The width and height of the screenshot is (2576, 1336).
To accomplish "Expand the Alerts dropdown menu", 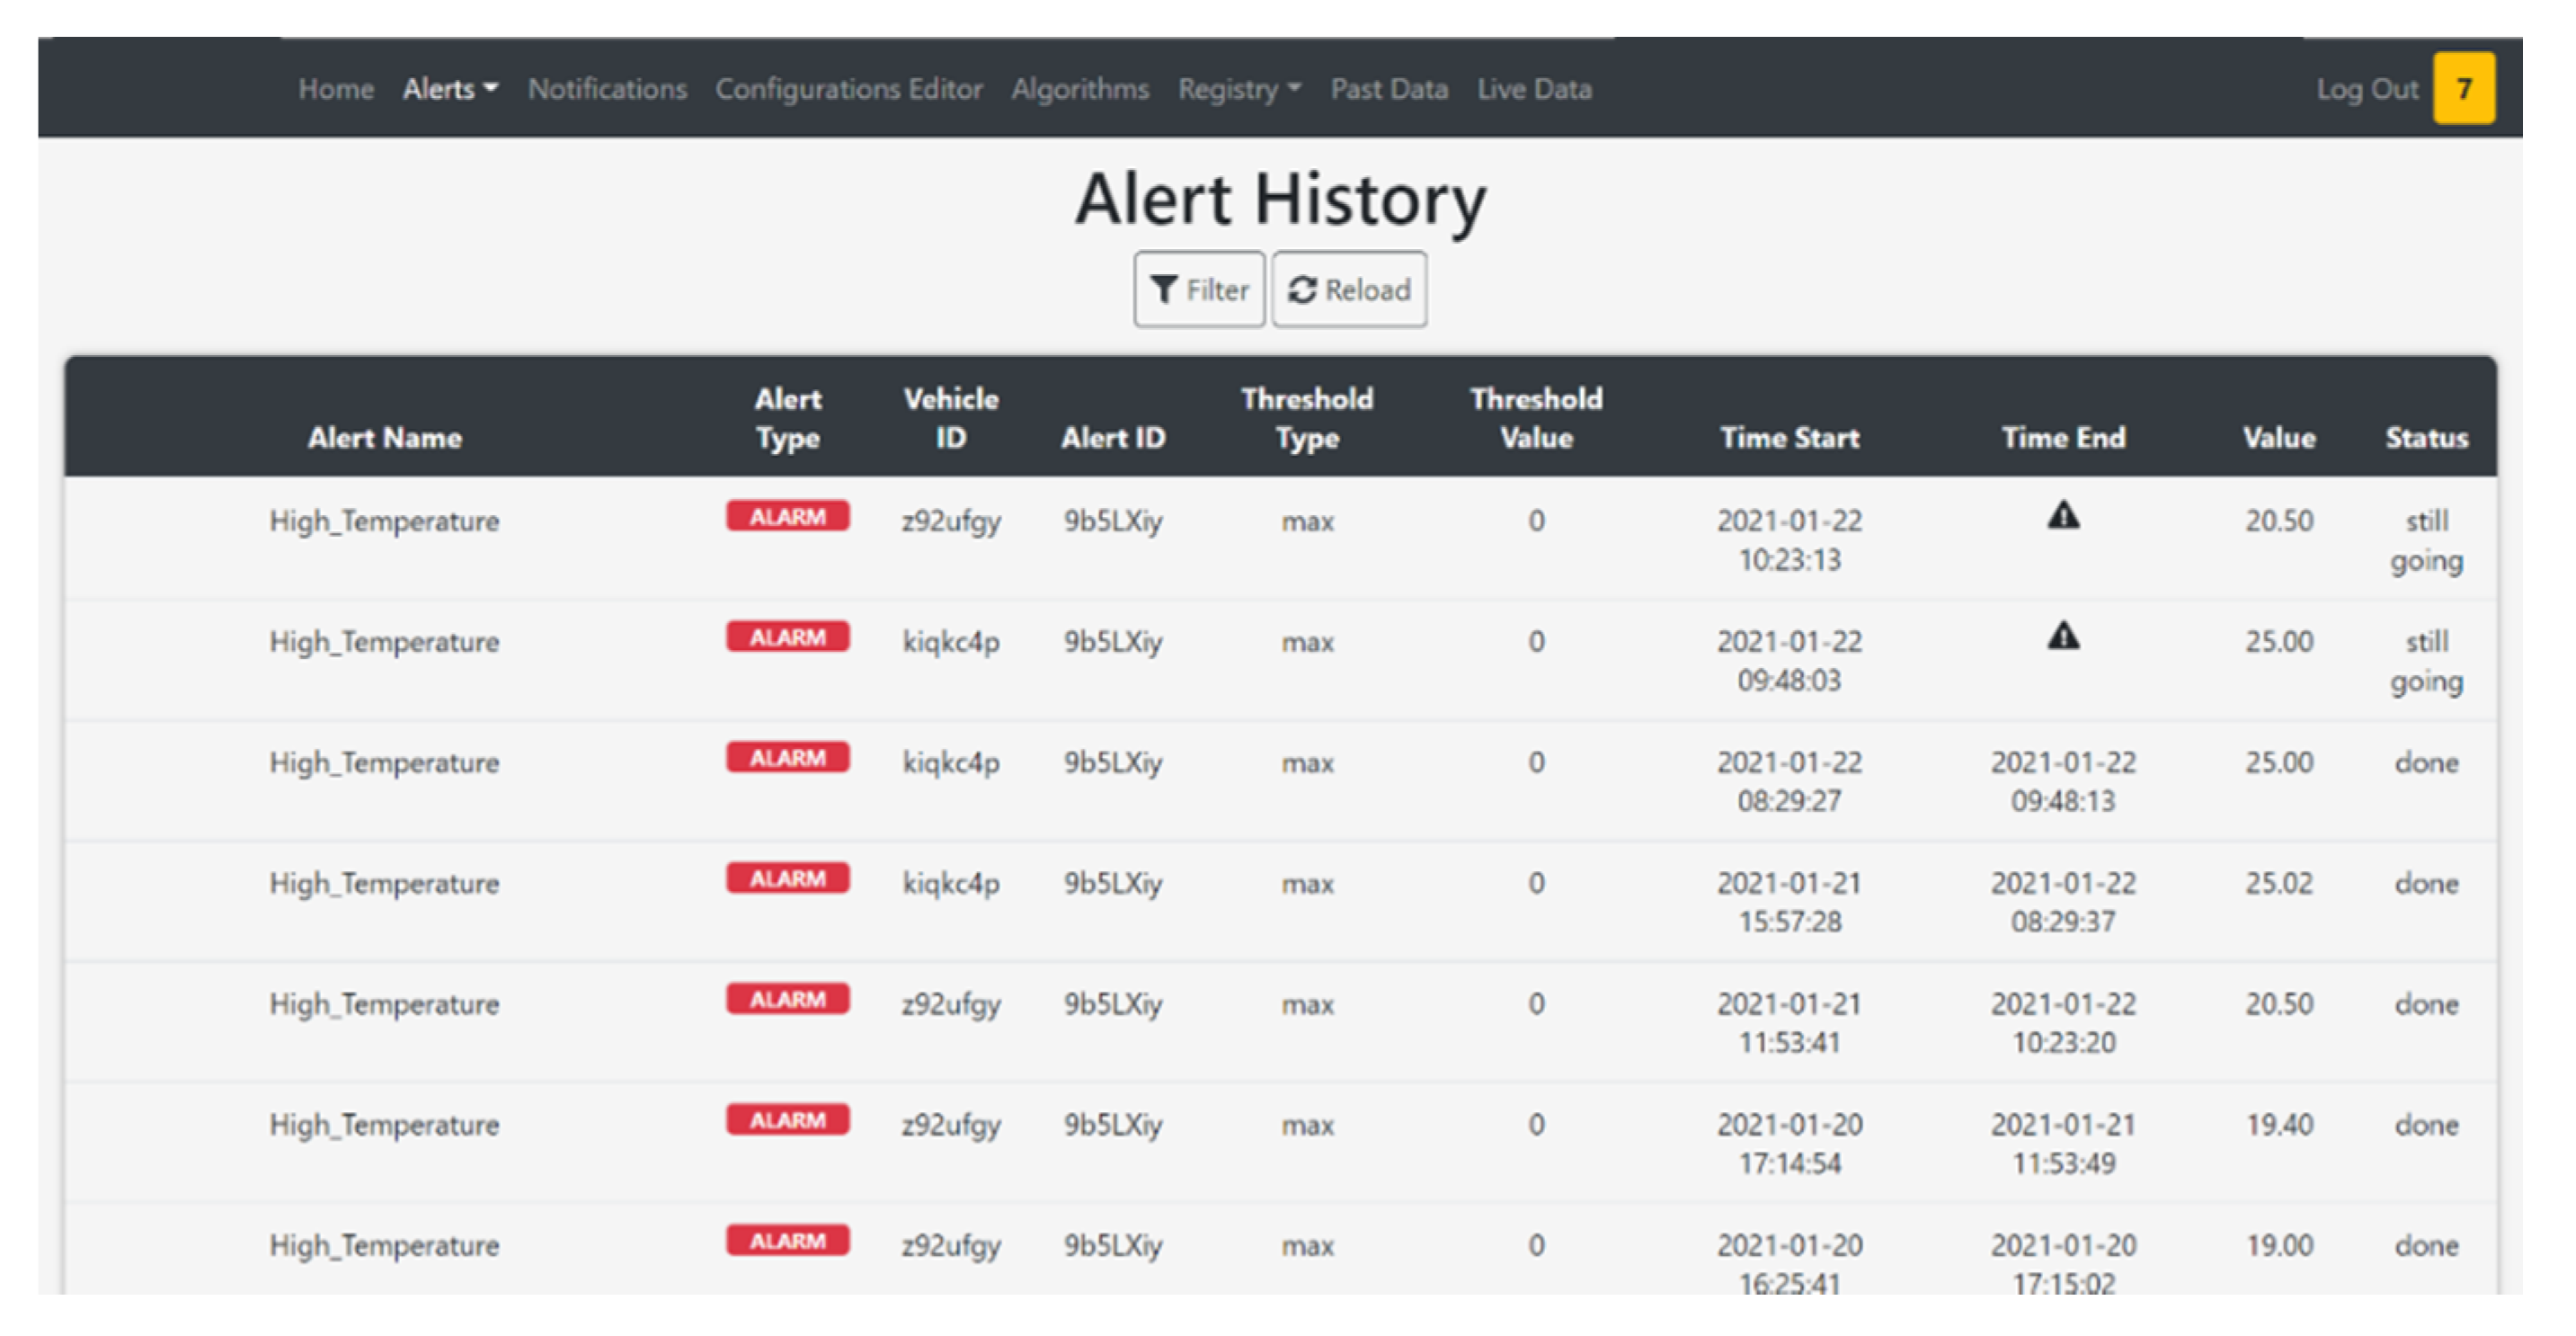I will pos(449,89).
